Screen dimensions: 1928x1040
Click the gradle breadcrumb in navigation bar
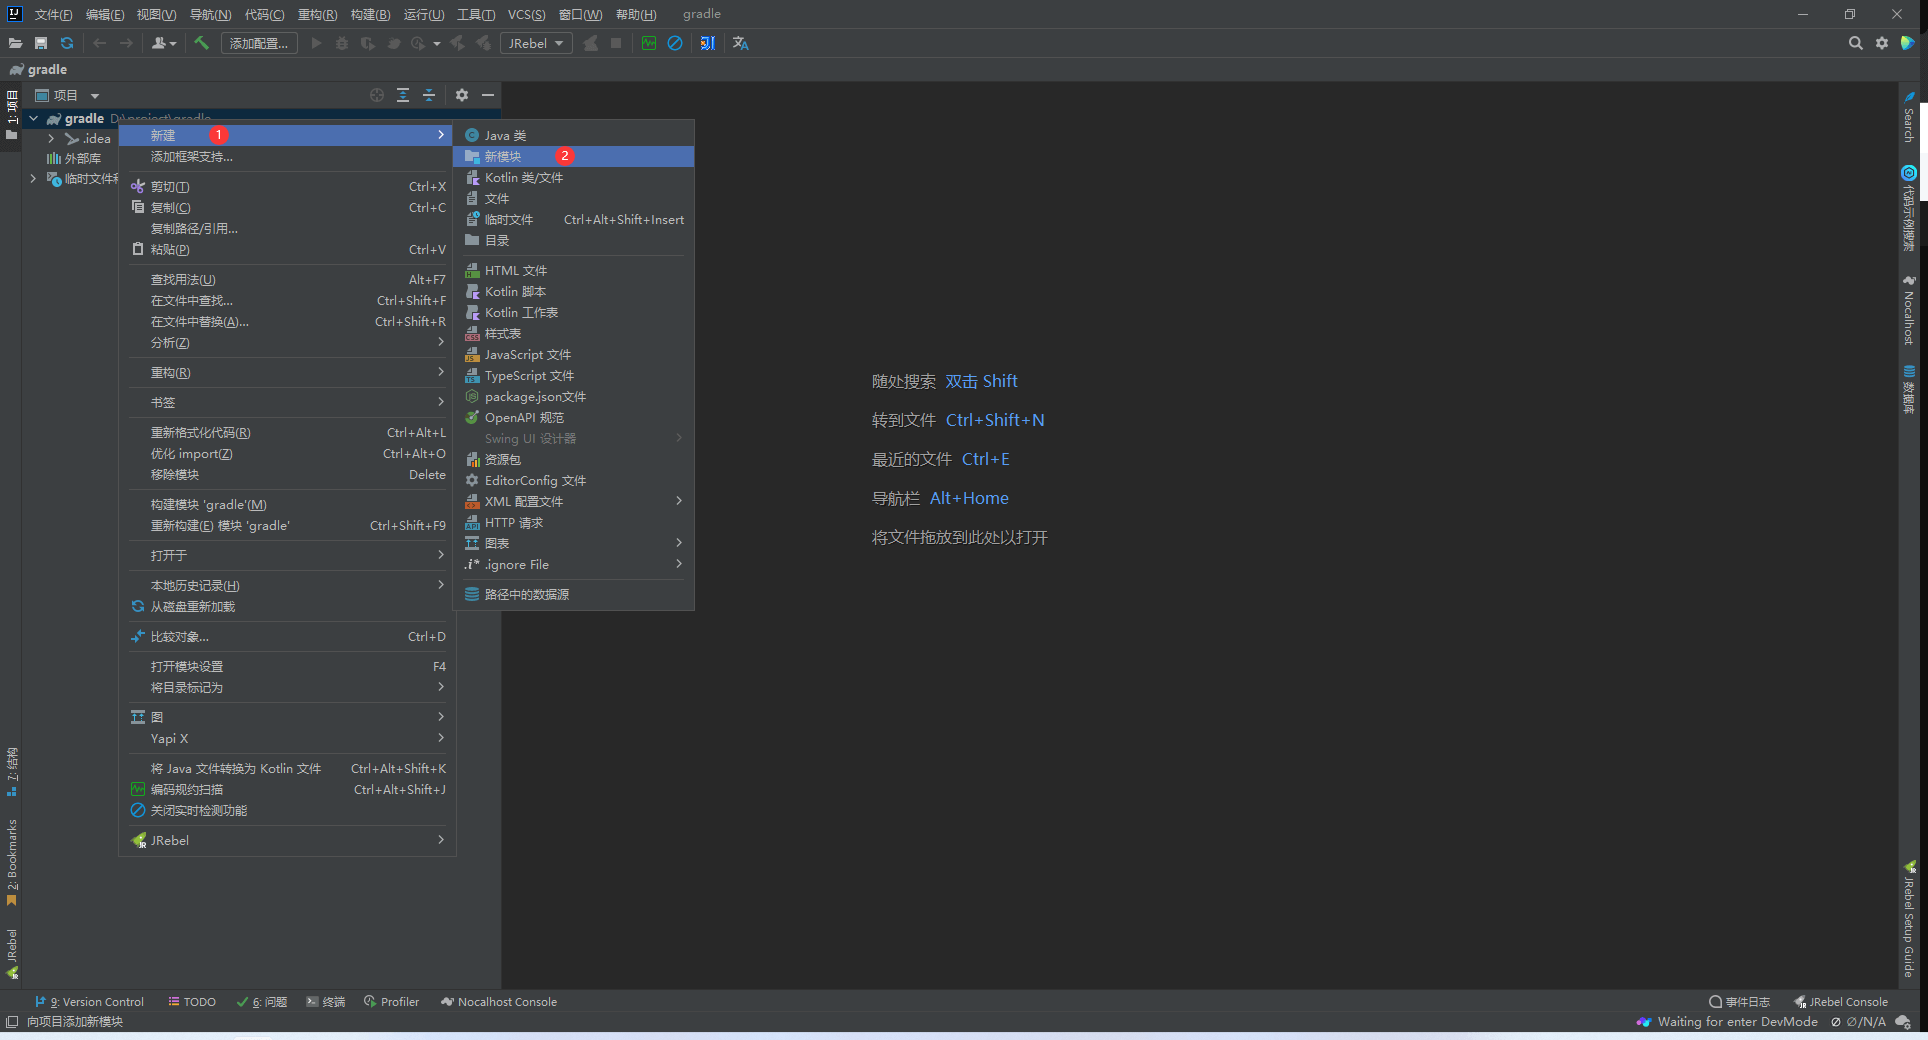tap(38, 69)
